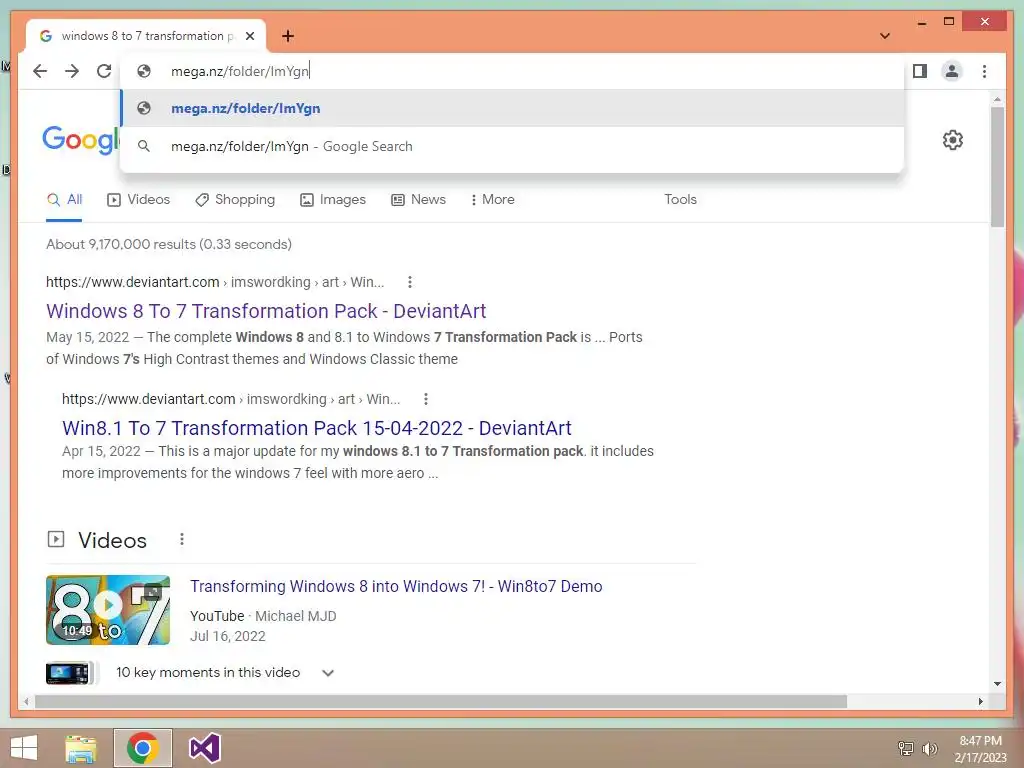1024x768 pixels.
Task: Play the Win8to7 Demo video thumbnail
Action: pos(108,610)
